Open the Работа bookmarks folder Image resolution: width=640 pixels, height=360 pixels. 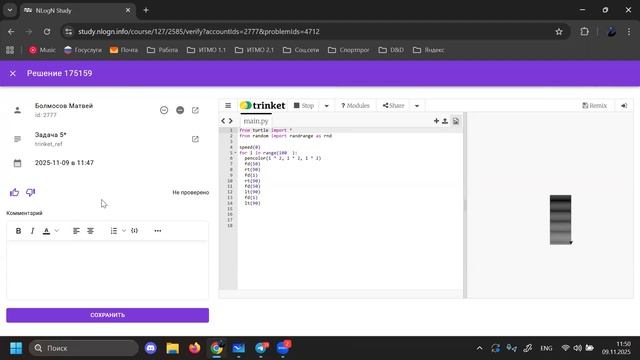tap(162, 50)
